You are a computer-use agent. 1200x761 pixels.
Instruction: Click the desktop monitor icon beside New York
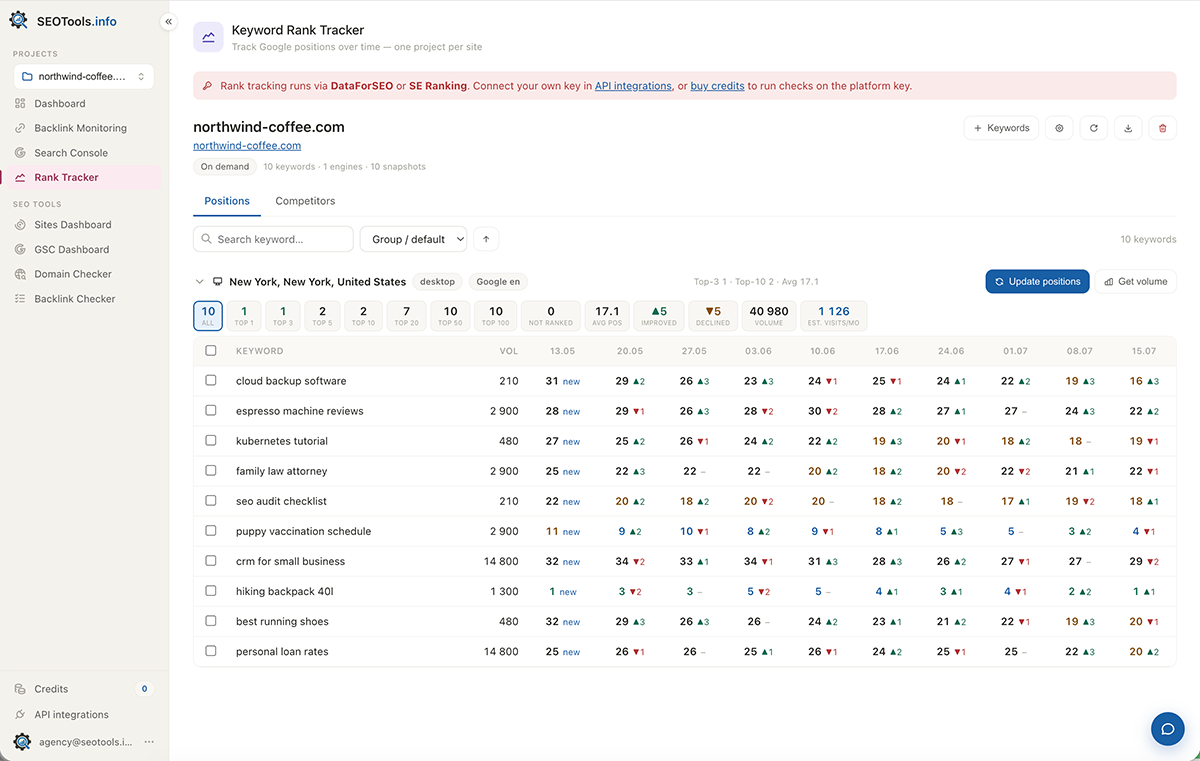pos(218,282)
